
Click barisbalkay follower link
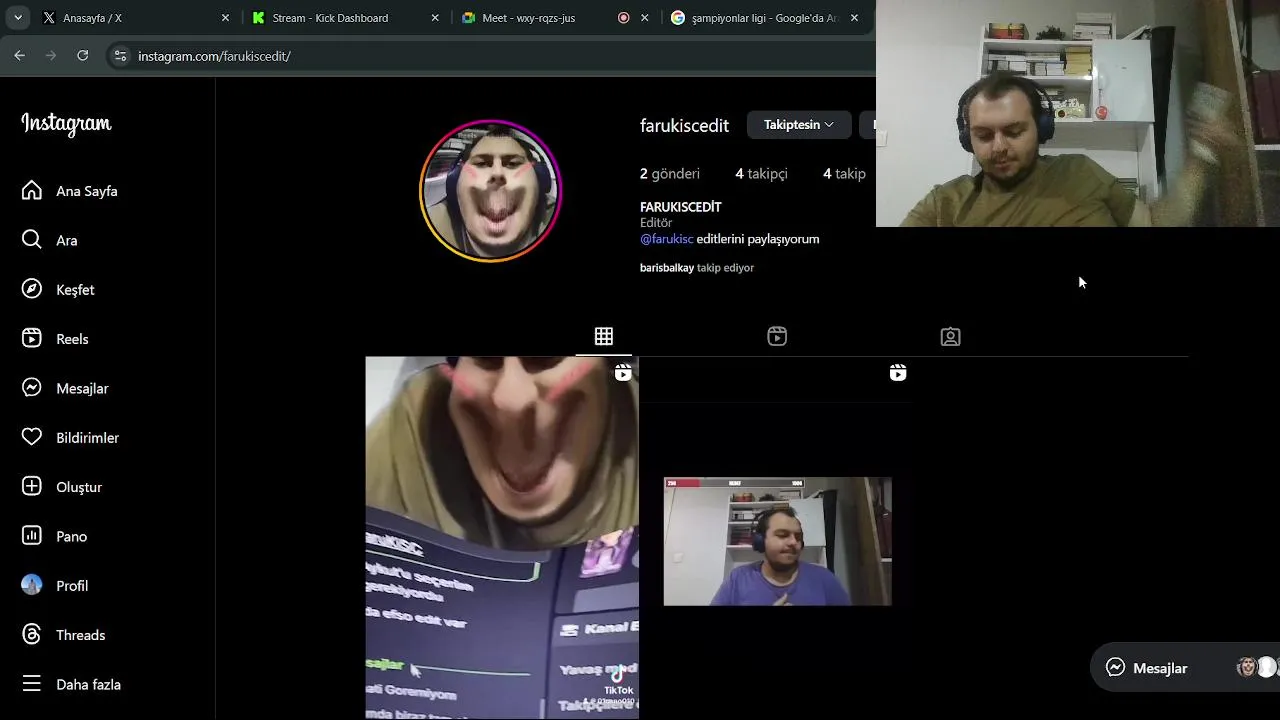pyautogui.click(x=667, y=268)
